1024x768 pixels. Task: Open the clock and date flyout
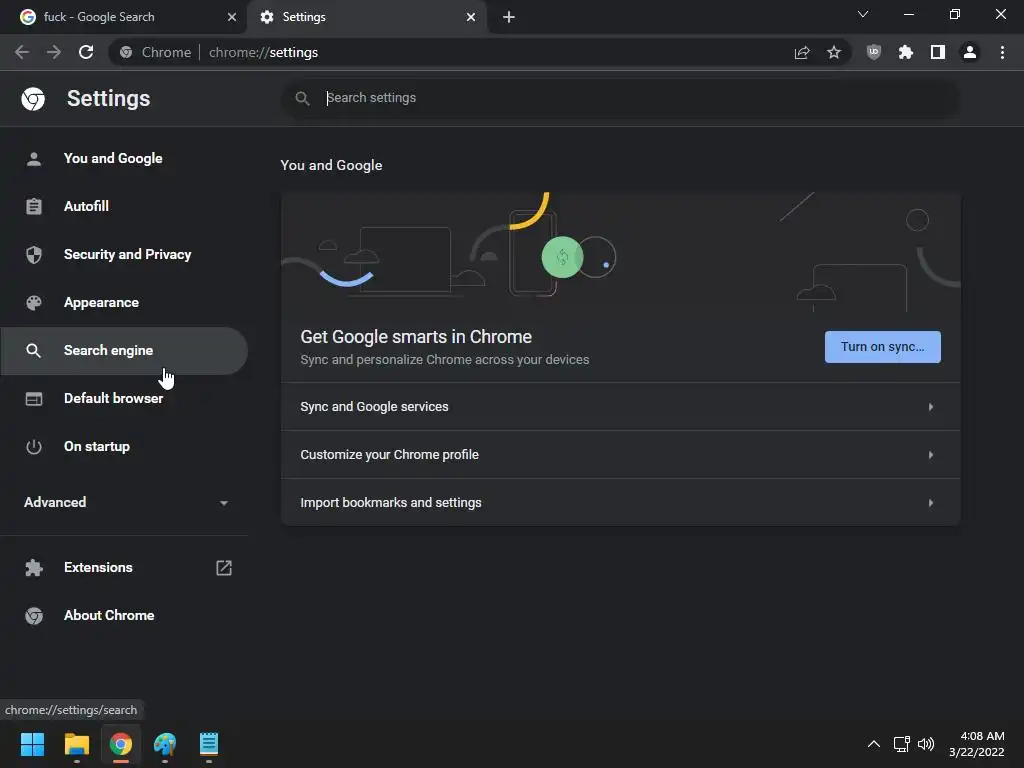pos(976,744)
